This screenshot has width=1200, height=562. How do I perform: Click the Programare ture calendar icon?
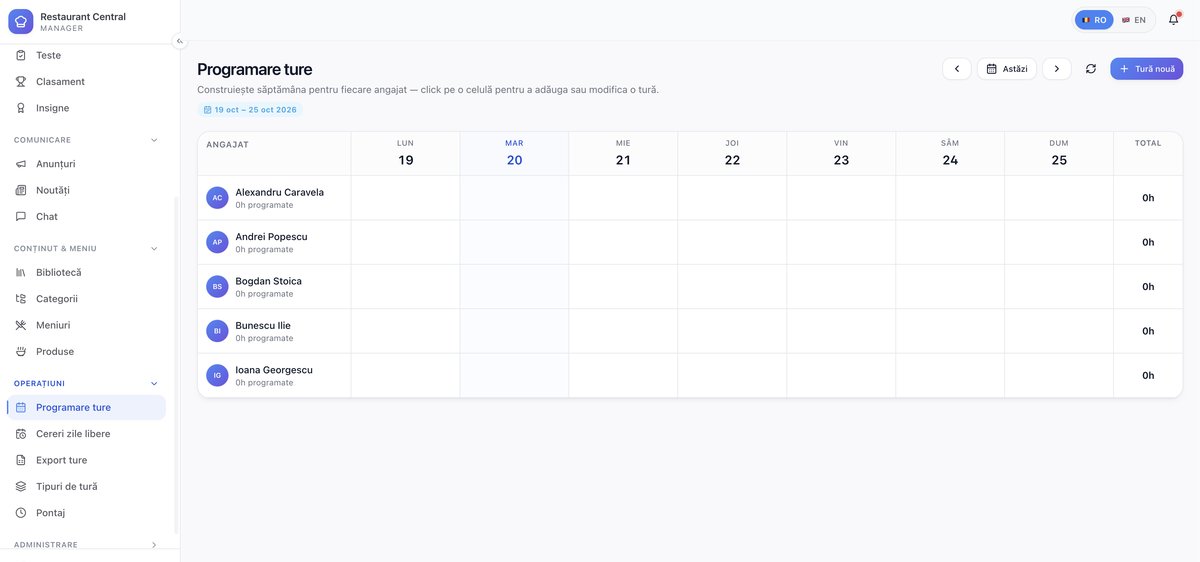click(21, 407)
